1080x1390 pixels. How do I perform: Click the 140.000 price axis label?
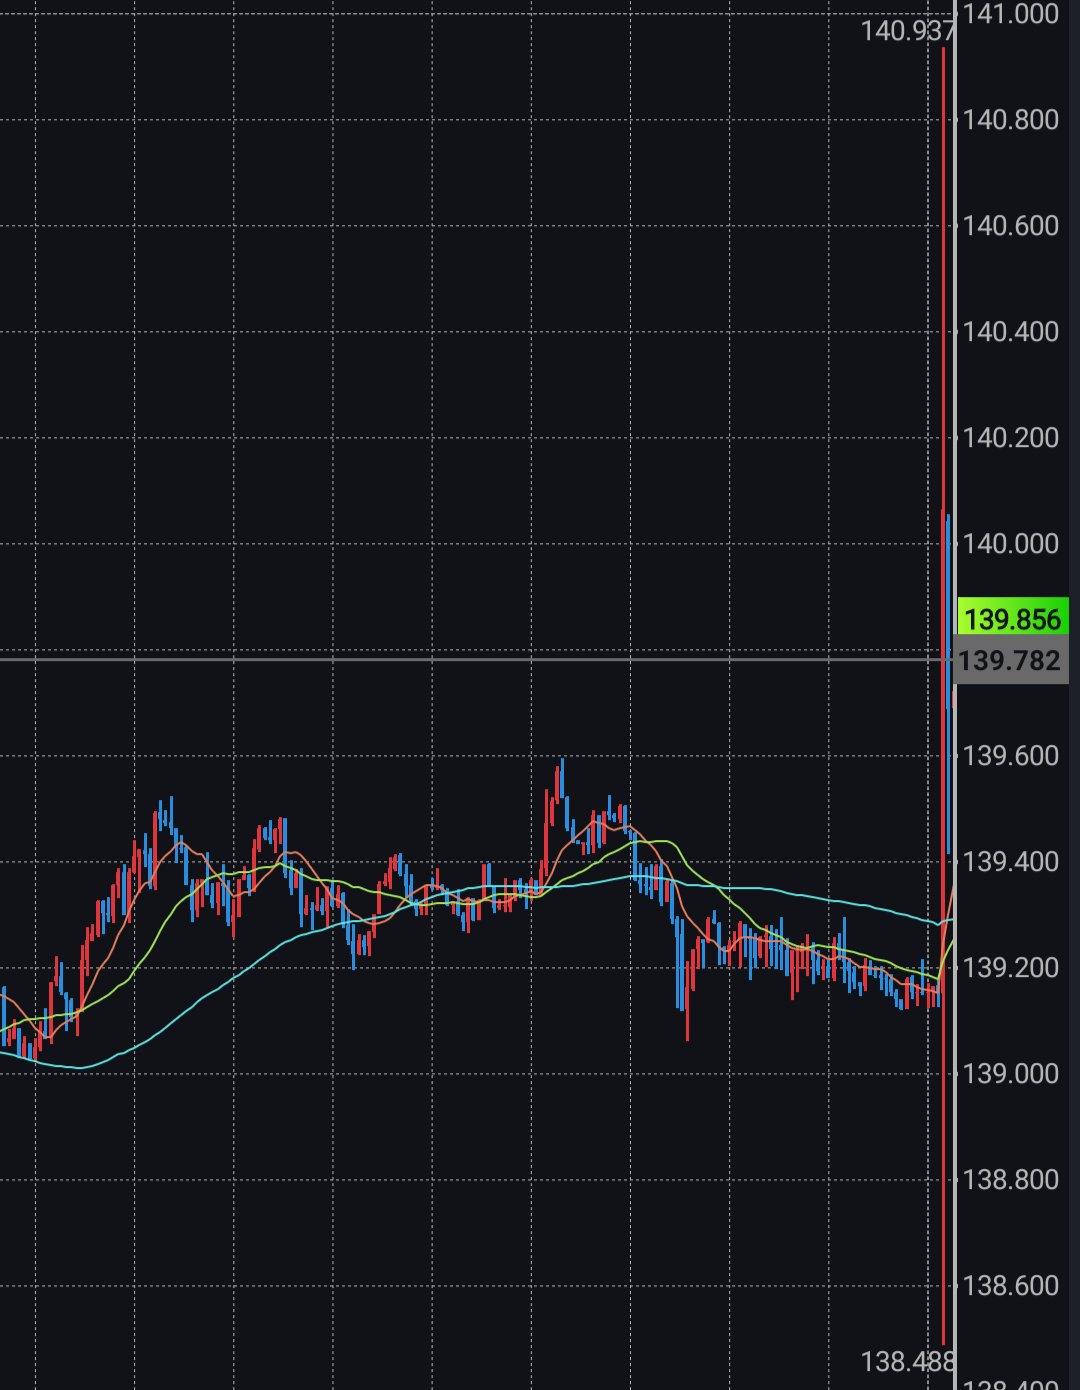coord(1010,544)
